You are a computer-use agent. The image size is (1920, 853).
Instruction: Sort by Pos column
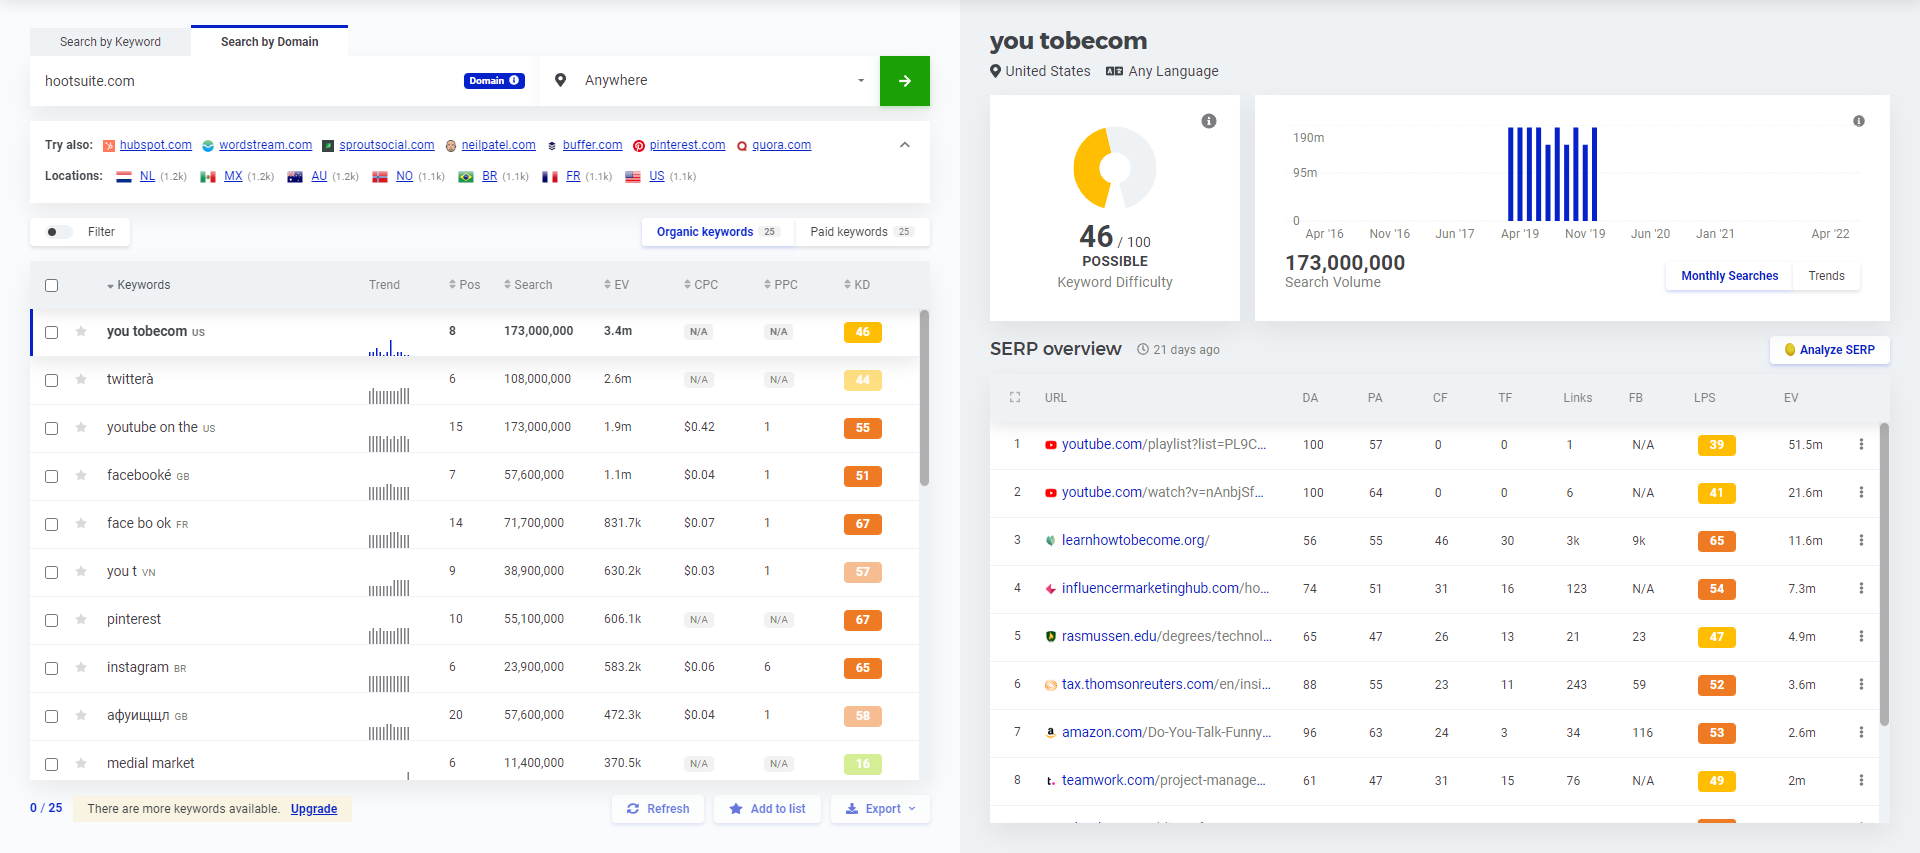pos(465,285)
